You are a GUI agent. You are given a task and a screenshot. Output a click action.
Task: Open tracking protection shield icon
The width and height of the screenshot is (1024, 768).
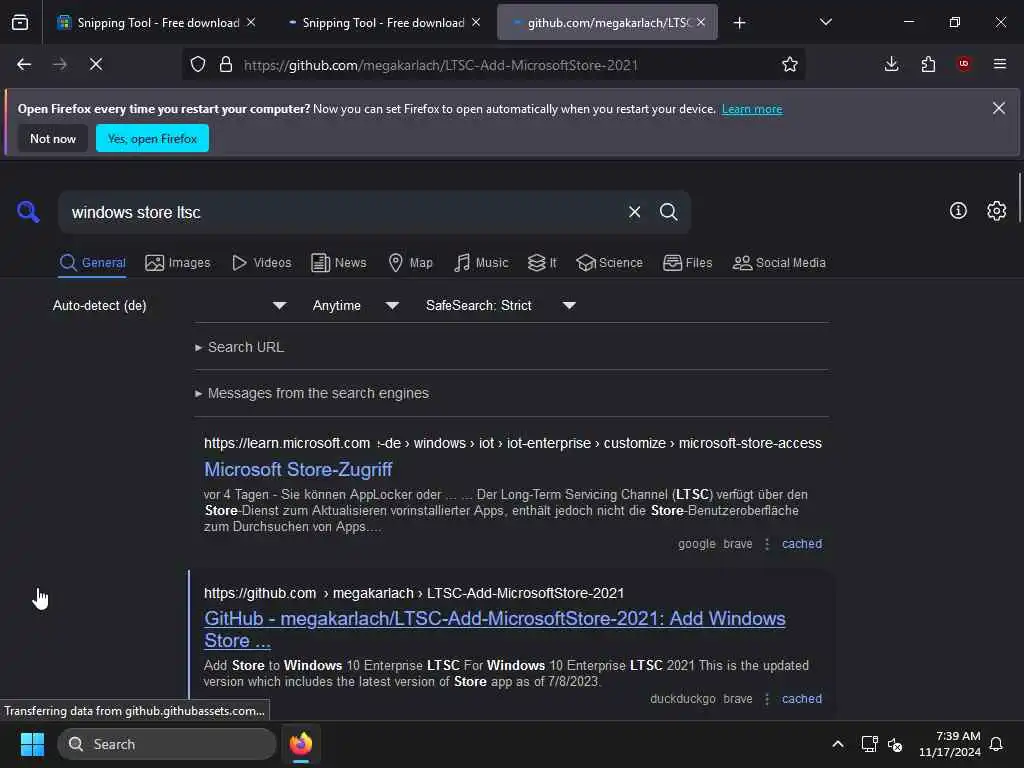click(x=198, y=64)
